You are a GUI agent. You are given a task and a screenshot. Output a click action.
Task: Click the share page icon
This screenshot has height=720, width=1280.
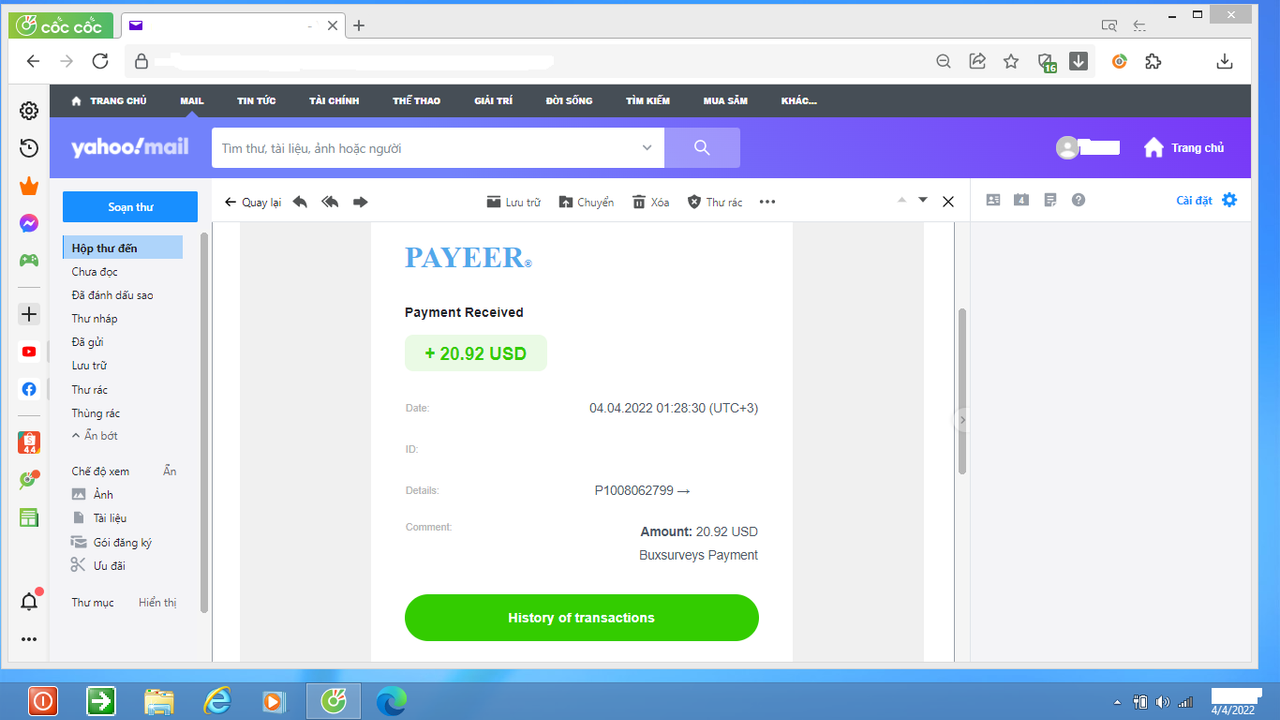click(x=978, y=61)
